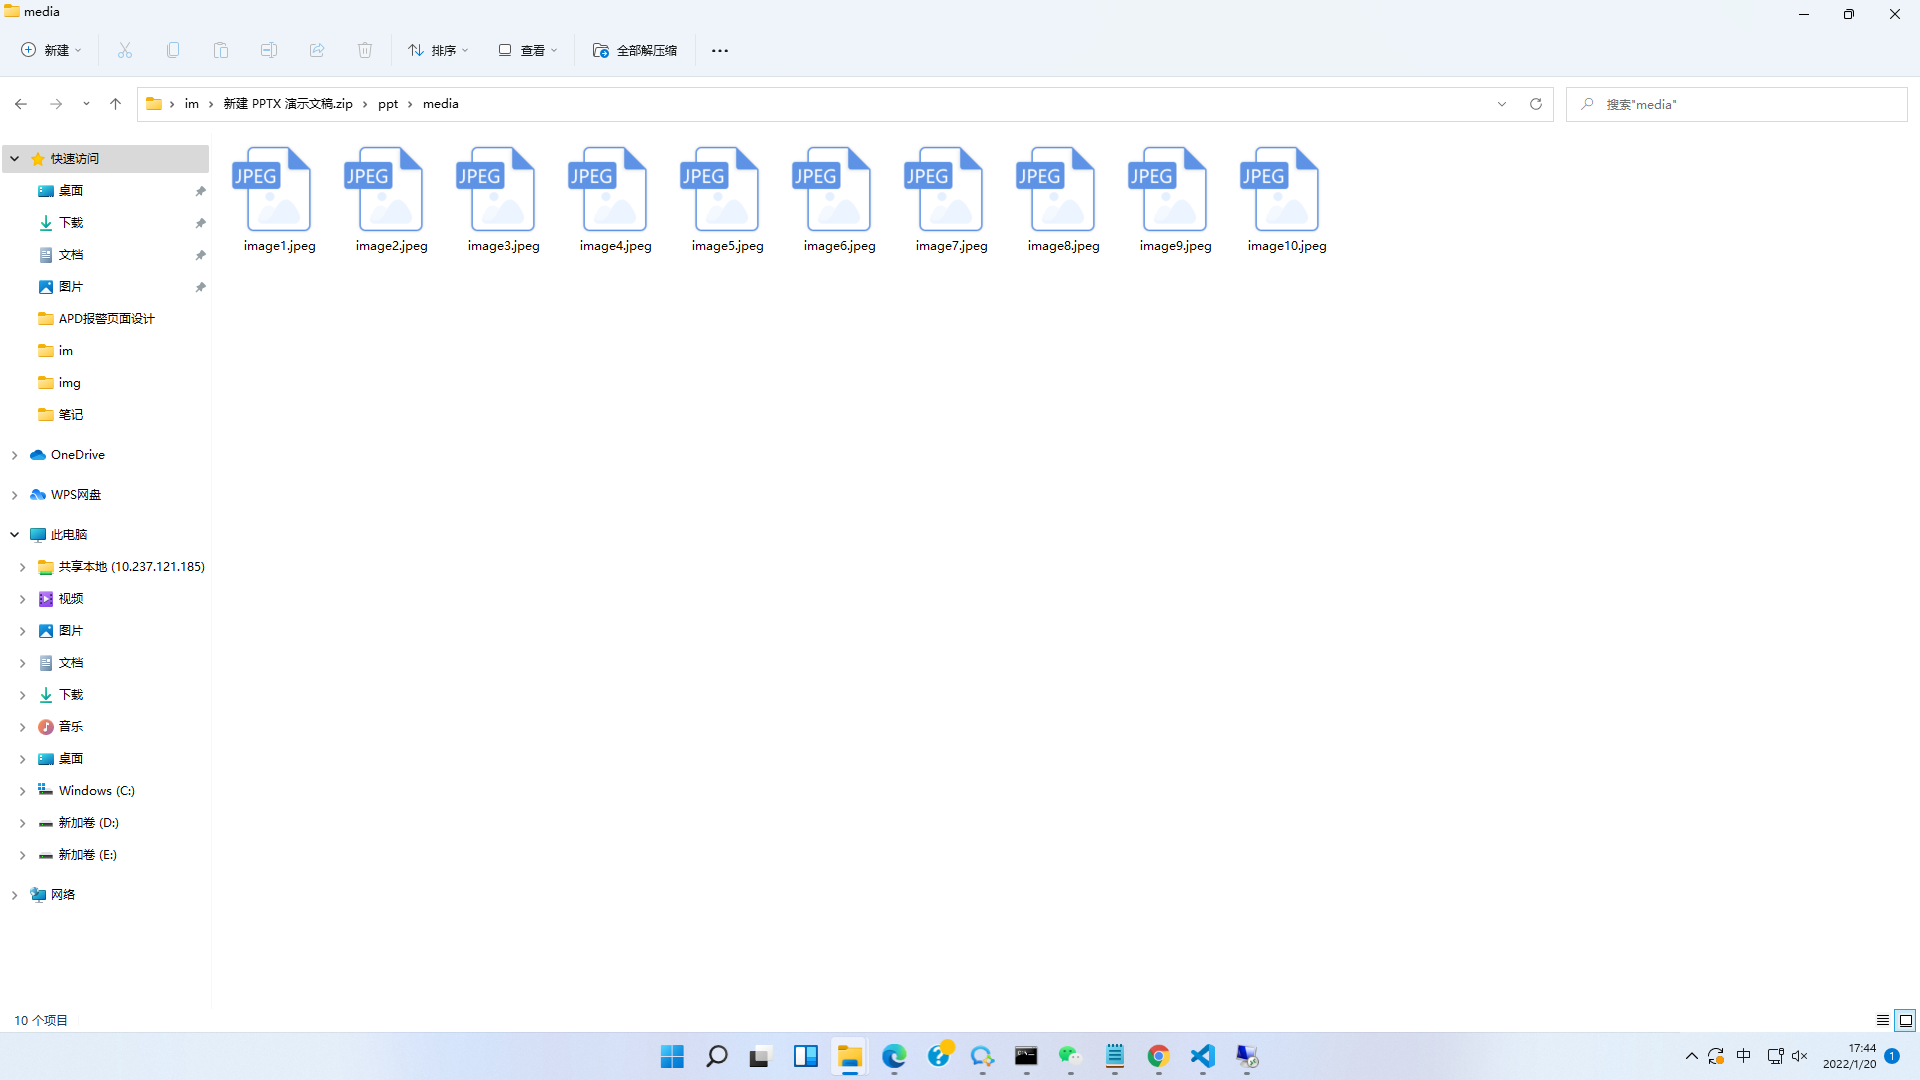Switch to details list view icon

point(1883,1020)
